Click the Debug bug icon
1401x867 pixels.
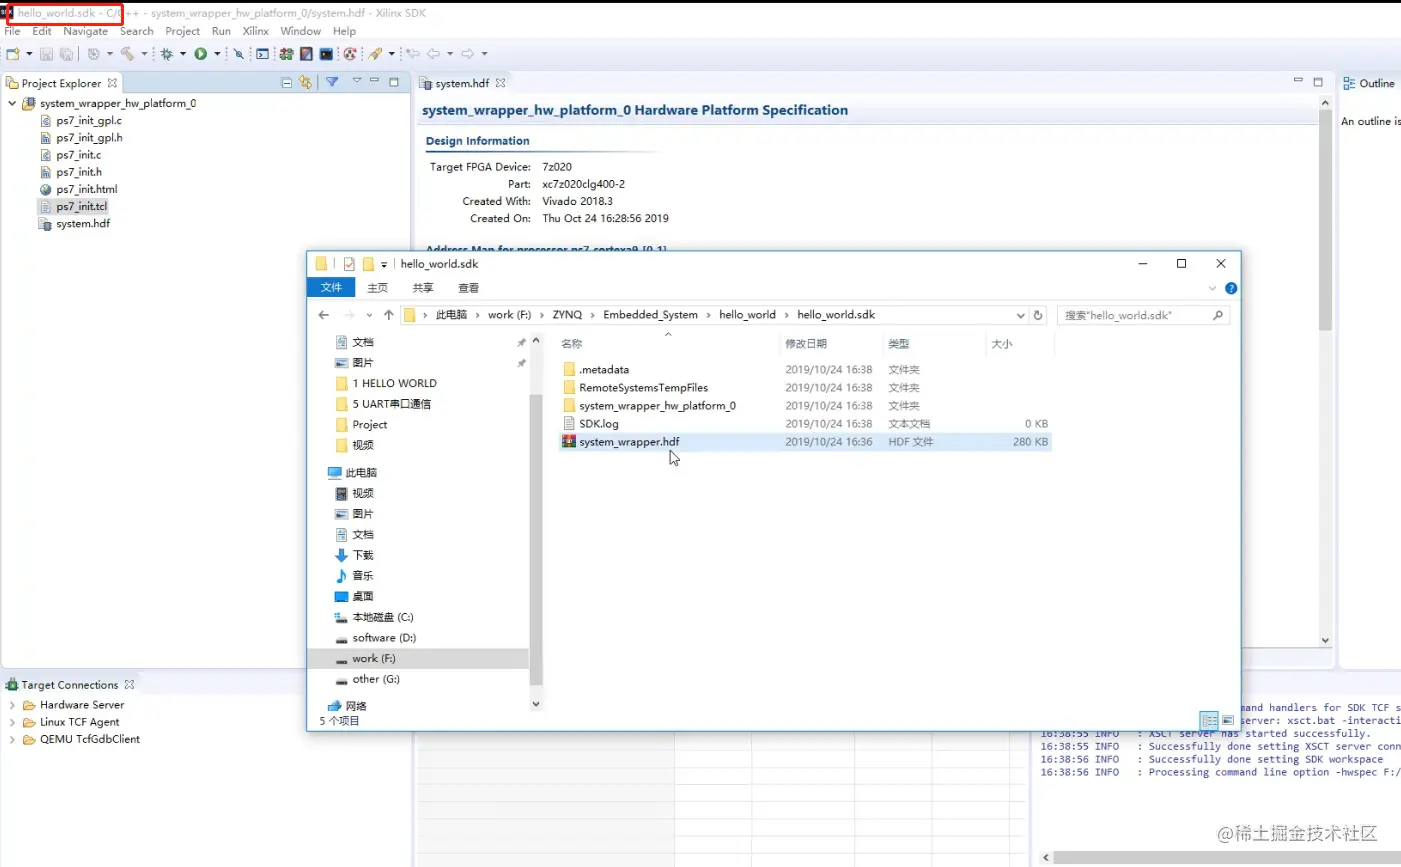coord(167,54)
